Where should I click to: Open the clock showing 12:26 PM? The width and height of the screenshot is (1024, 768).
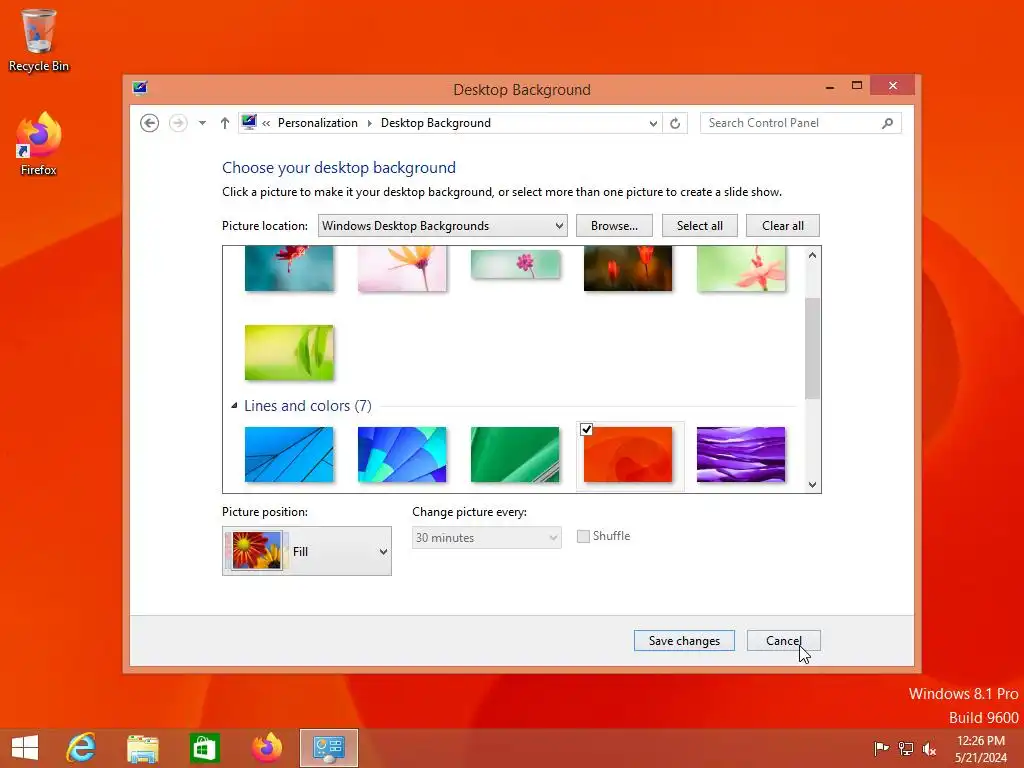(980, 748)
